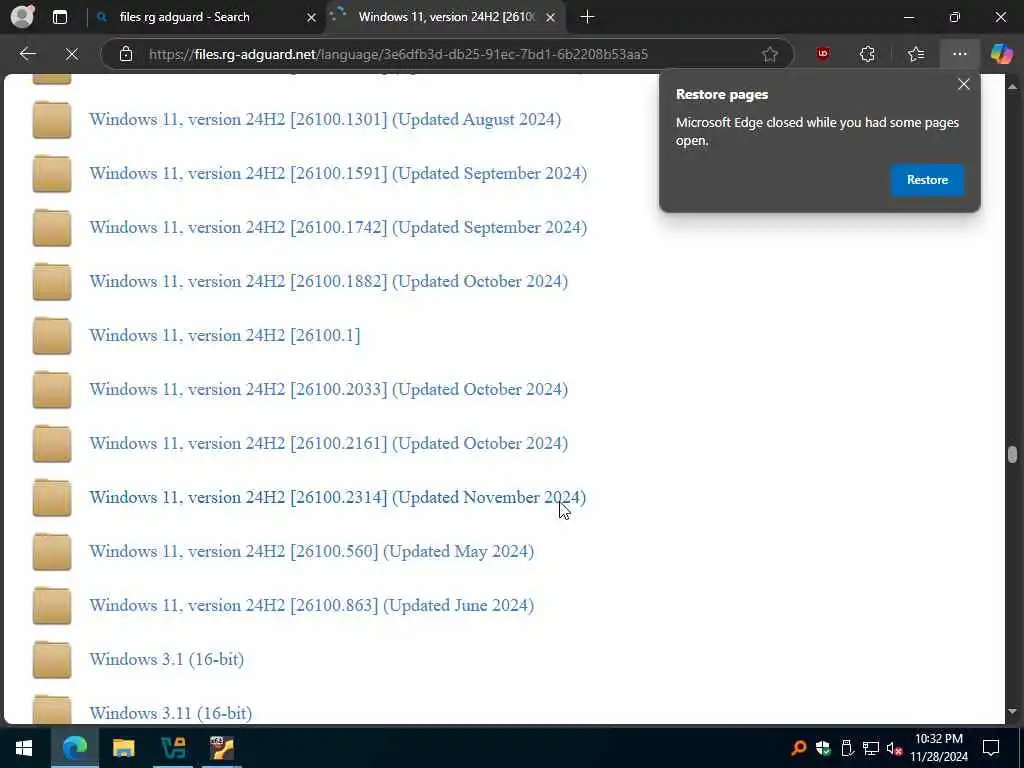Viewport: 1024px width, 768px height.
Task: Open the notification center icon
Action: [x=991, y=748]
